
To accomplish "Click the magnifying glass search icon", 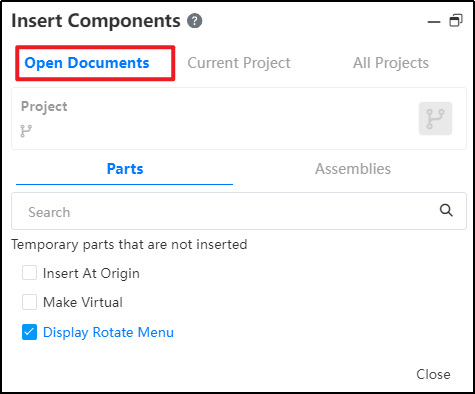I will 446,210.
